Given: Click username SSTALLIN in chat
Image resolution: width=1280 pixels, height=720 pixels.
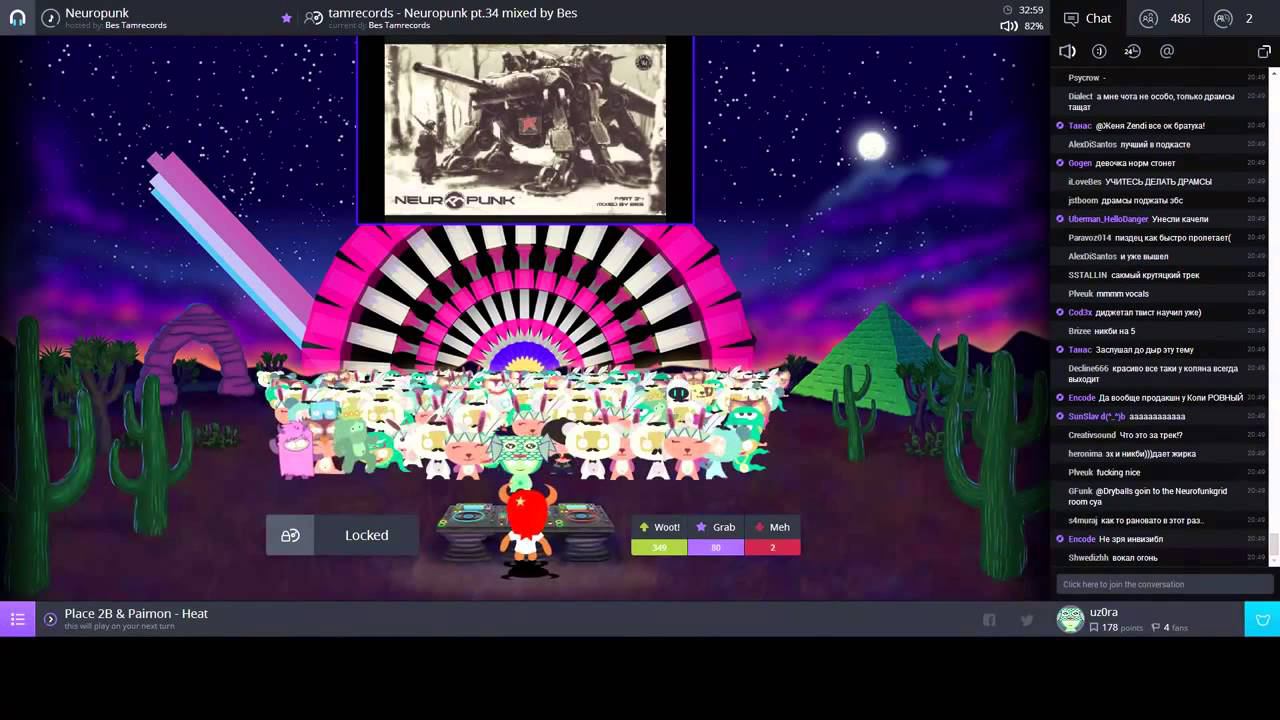Looking at the screenshot, I should (1088, 275).
